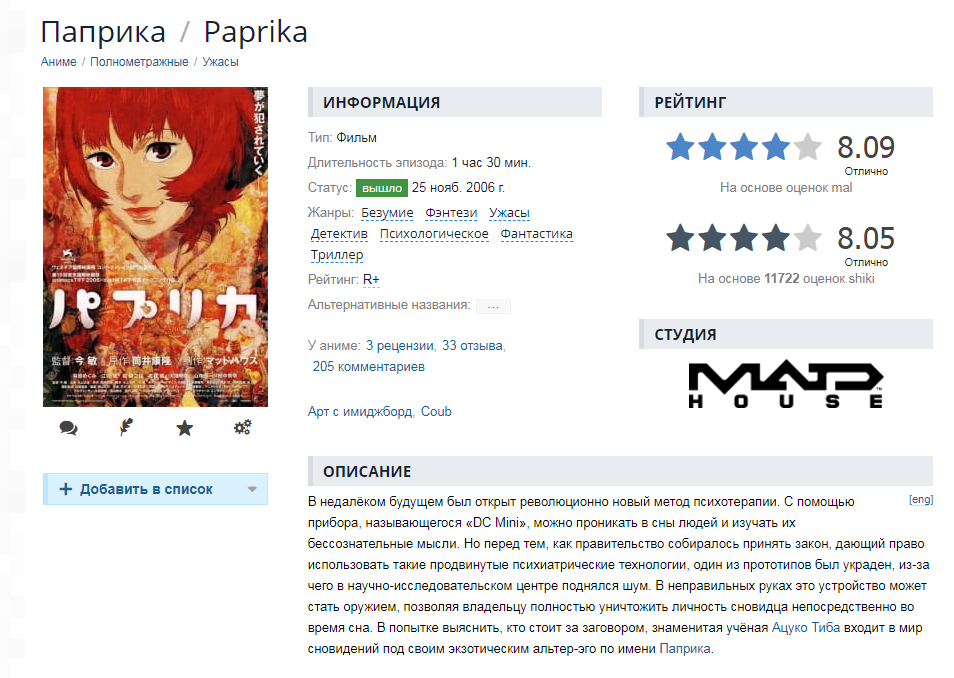Expand the Добавить в список dropdown arrow
The height and width of the screenshot is (678, 954).
click(x=252, y=489)
